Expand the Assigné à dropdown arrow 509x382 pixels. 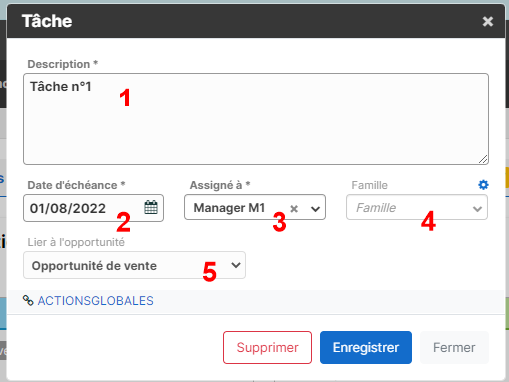(x=315, y=209)
